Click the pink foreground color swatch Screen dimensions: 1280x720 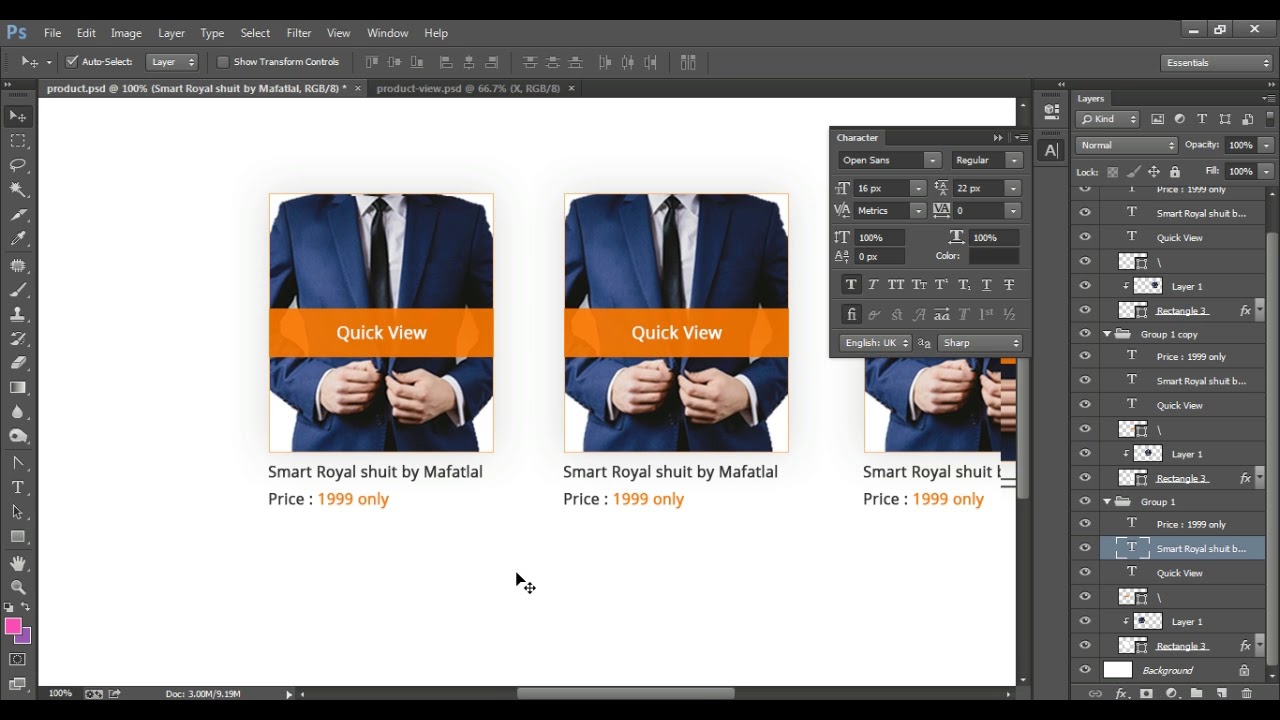[x=13, y=626]
